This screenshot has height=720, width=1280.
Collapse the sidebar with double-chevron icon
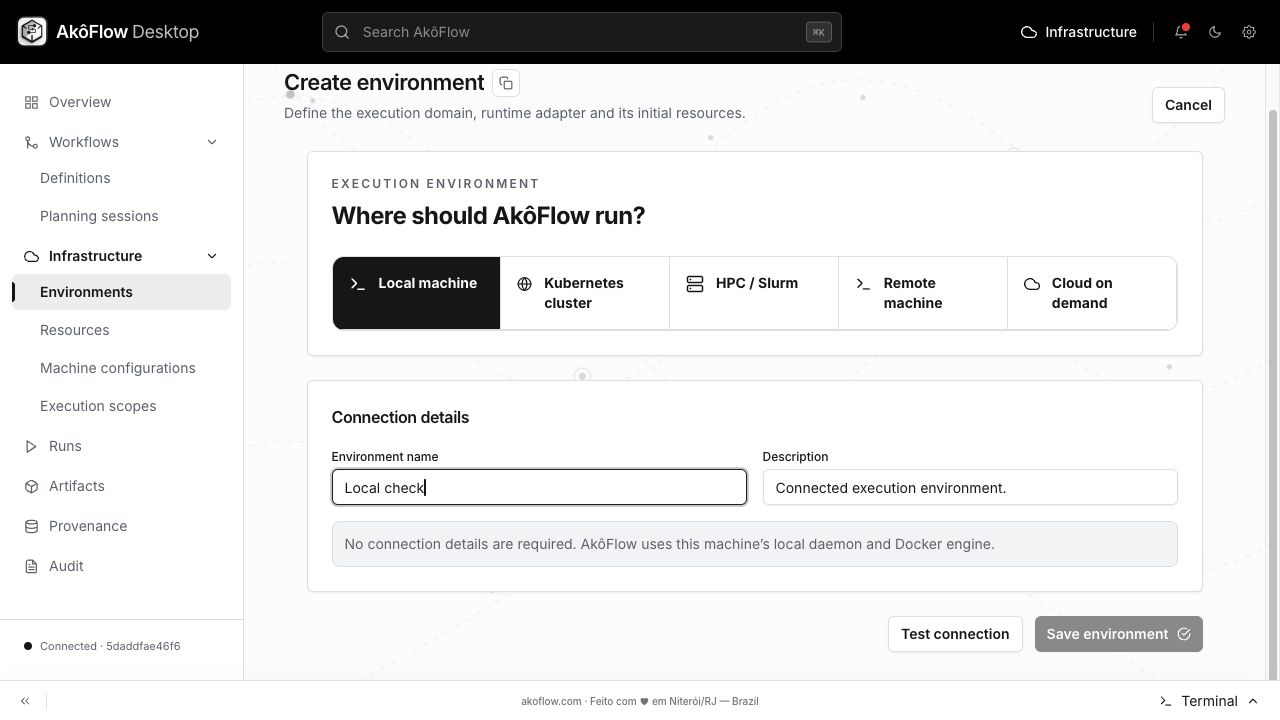pos(25,701)
